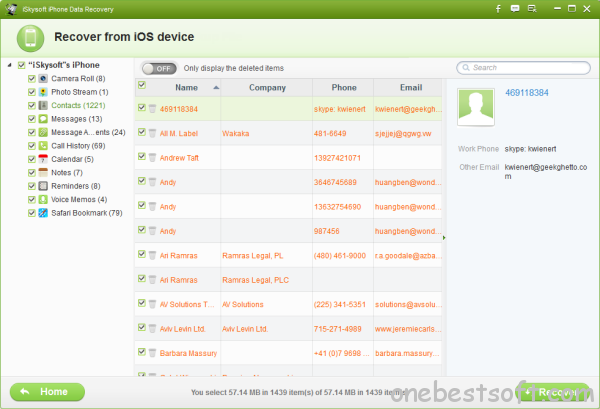Open Reminders (8) category
Screen dimensions: 600x409
76,186
